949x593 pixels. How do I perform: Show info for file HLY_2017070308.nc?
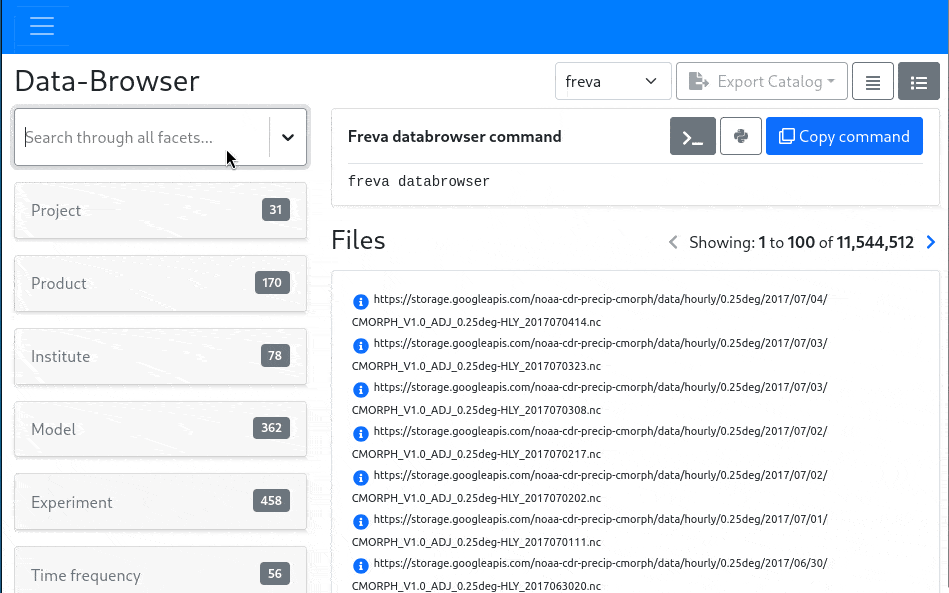[x=361, y=390]
